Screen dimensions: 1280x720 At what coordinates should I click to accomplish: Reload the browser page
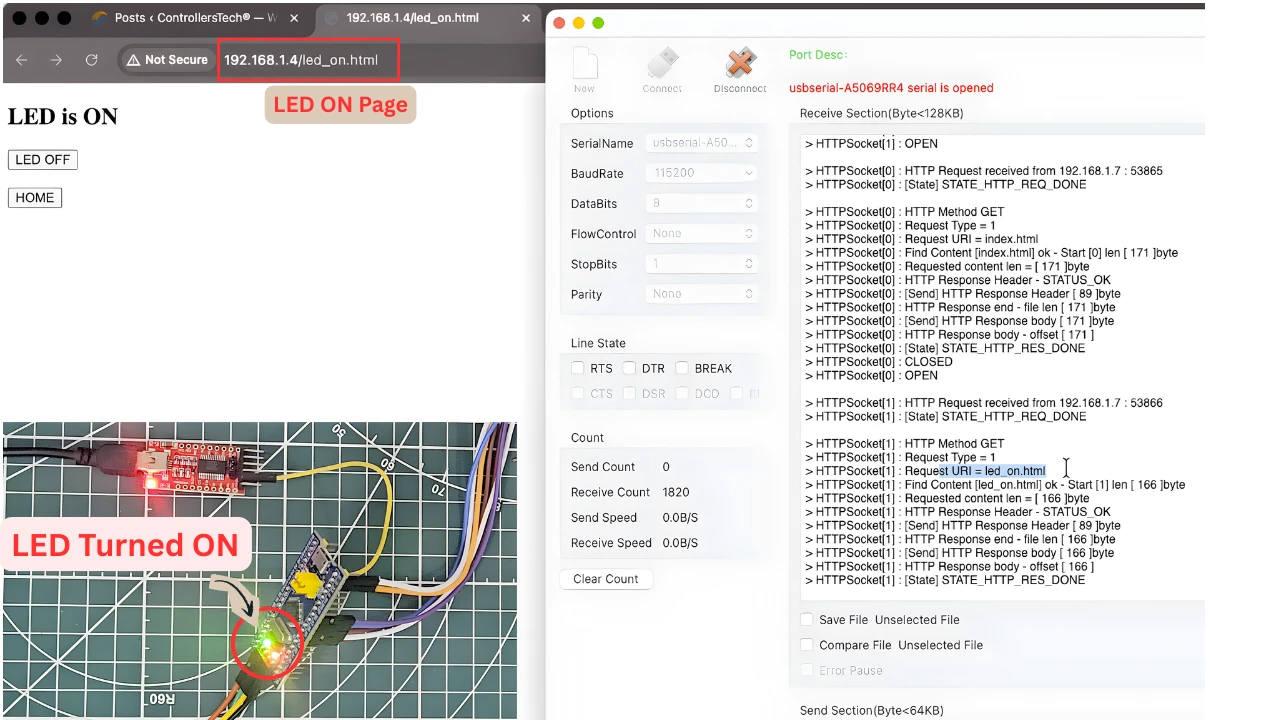(91, 60)
